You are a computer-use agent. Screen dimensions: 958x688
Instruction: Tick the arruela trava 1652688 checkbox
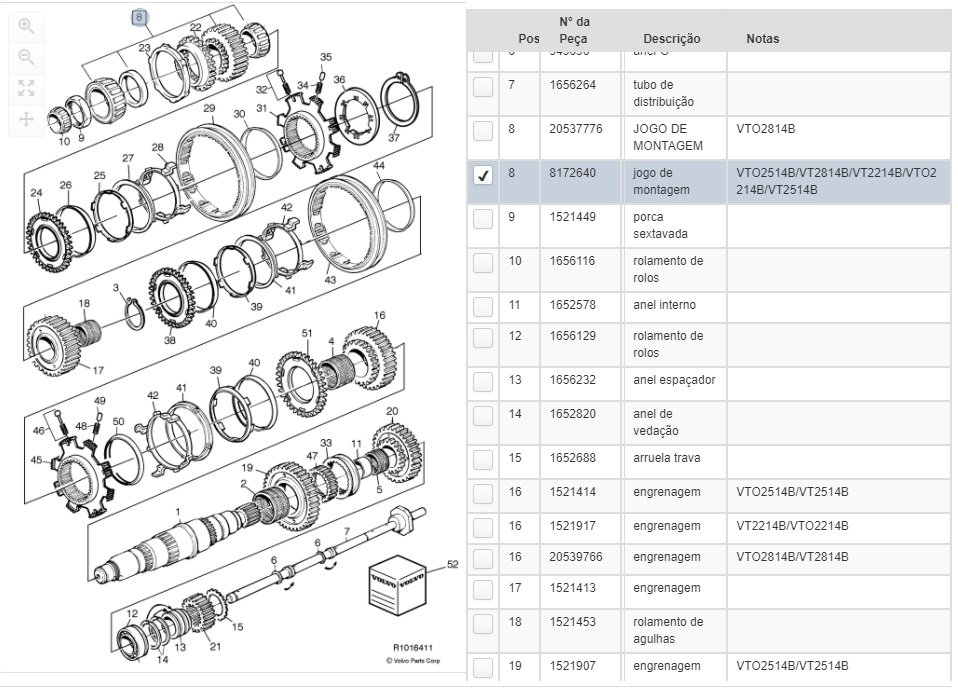pyautogui.click(x=483, y=460)
